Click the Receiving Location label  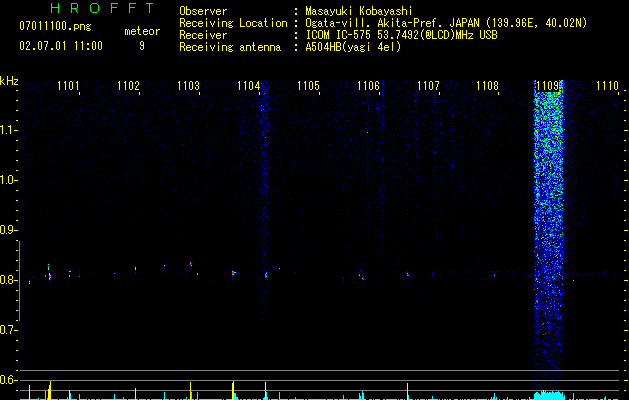[233, 23]
